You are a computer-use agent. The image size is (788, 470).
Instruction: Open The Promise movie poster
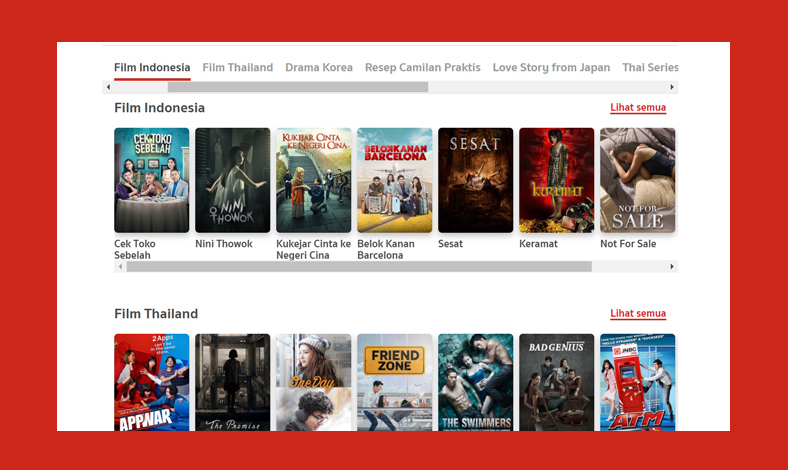[233, 382]
